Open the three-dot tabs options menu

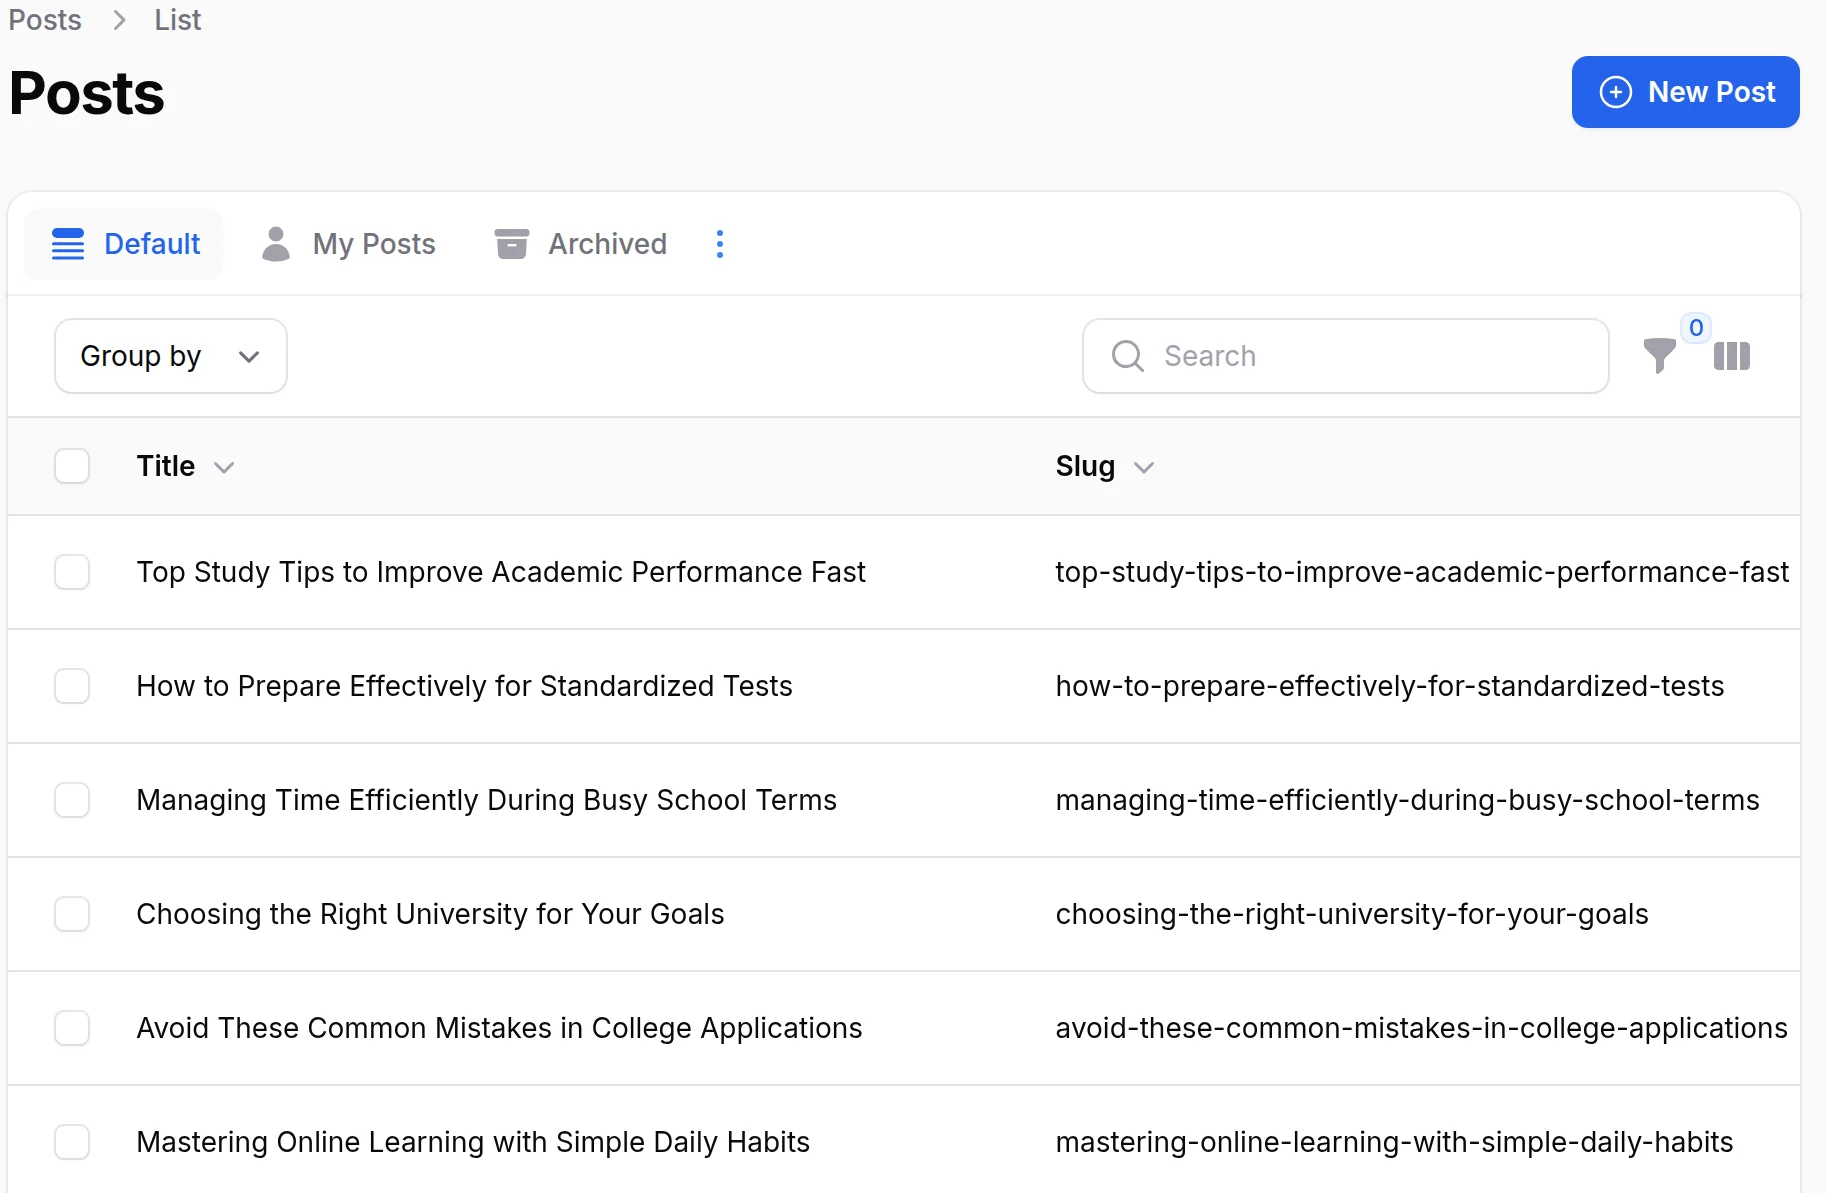click(720, 244)
